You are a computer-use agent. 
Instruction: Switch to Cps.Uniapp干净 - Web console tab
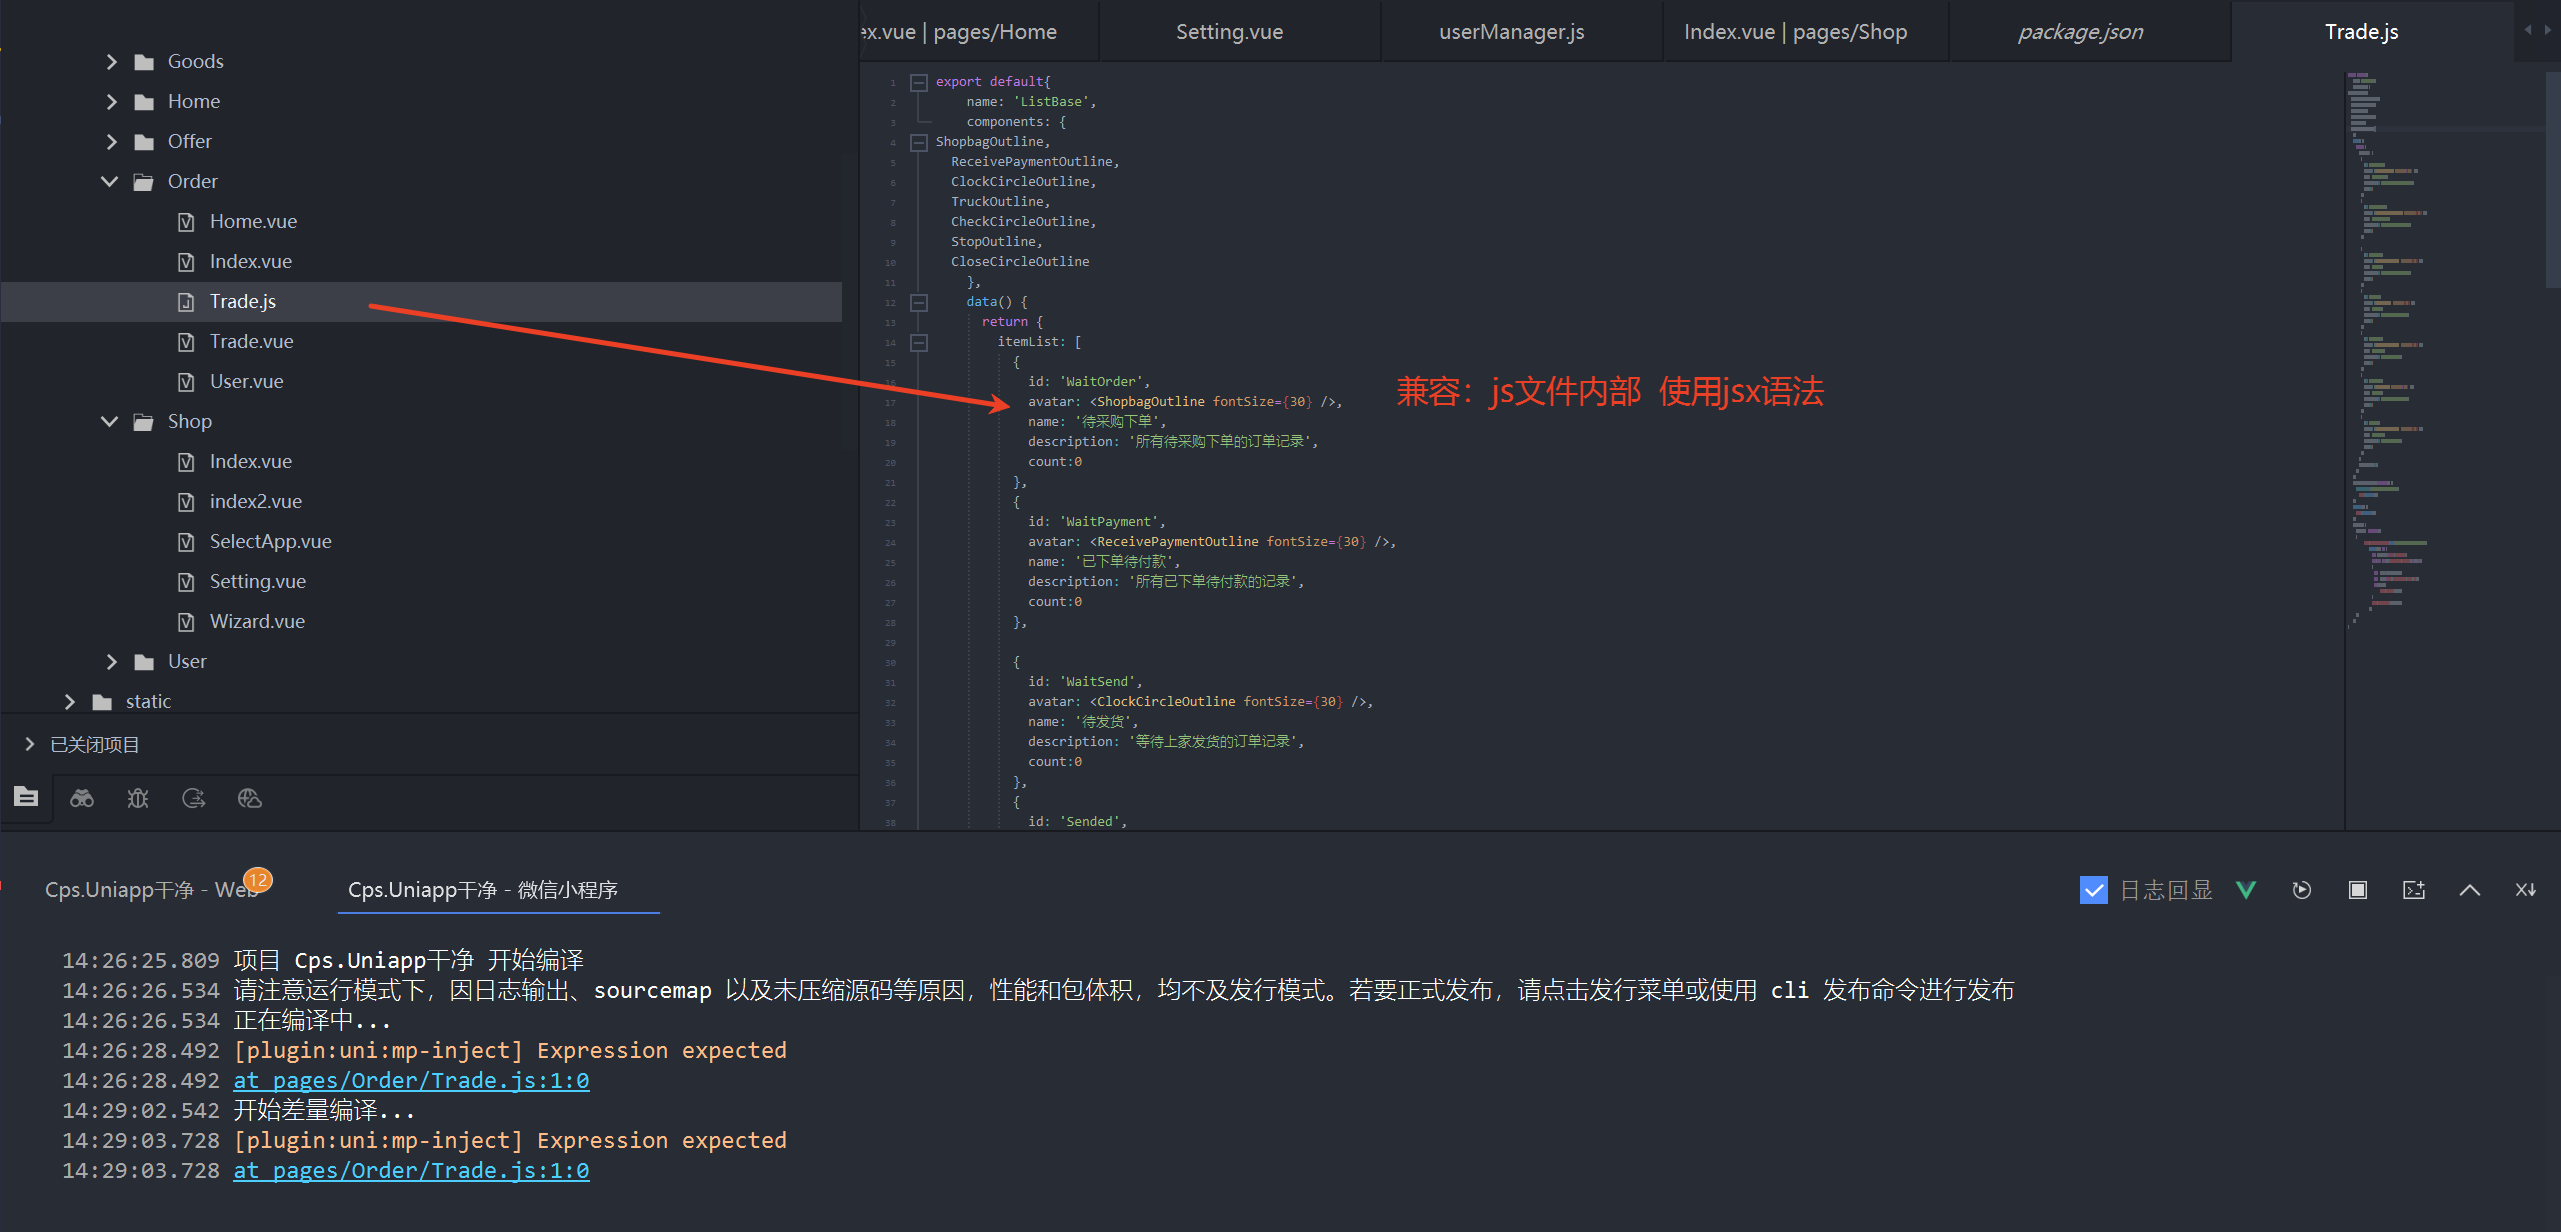(150, 890)
